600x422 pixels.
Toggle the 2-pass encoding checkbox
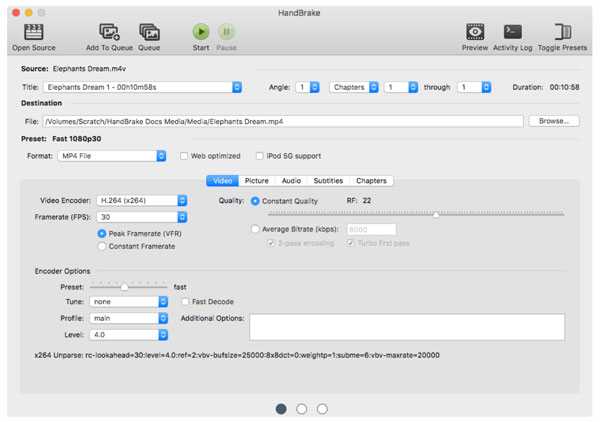click(x=271, y=243)
